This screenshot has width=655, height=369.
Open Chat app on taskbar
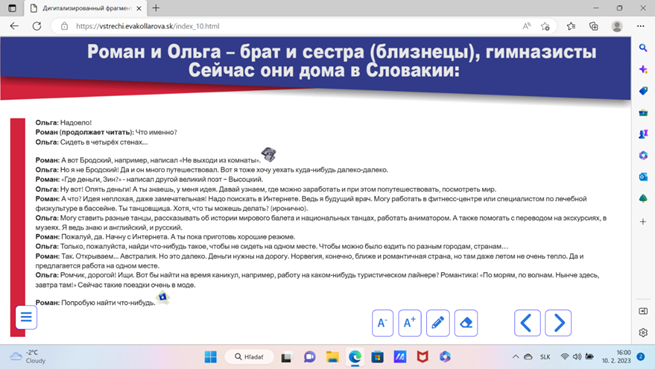point(310,357)
